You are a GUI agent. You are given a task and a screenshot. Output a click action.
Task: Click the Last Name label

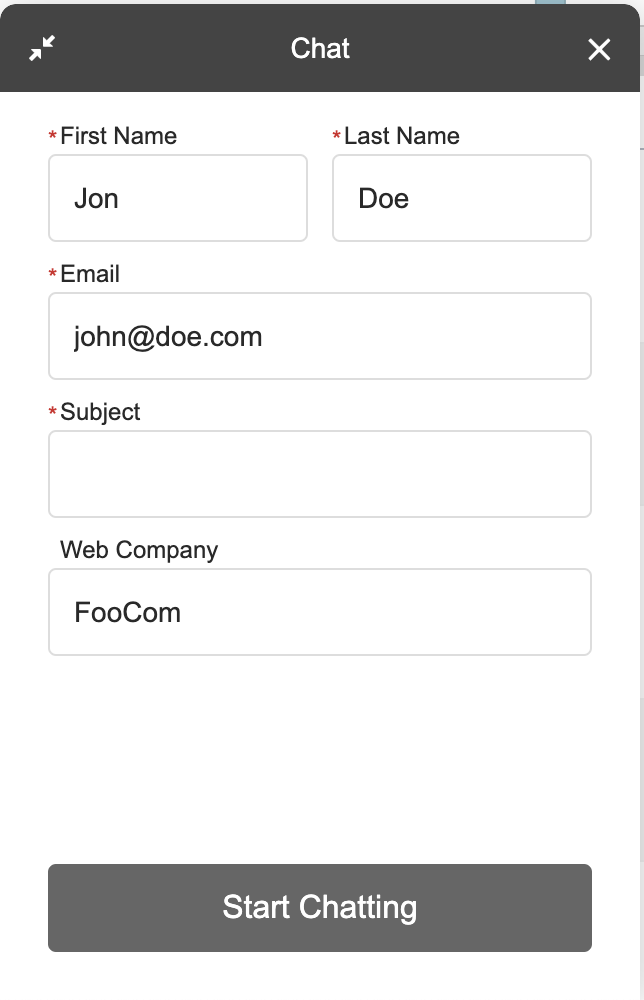401,136
